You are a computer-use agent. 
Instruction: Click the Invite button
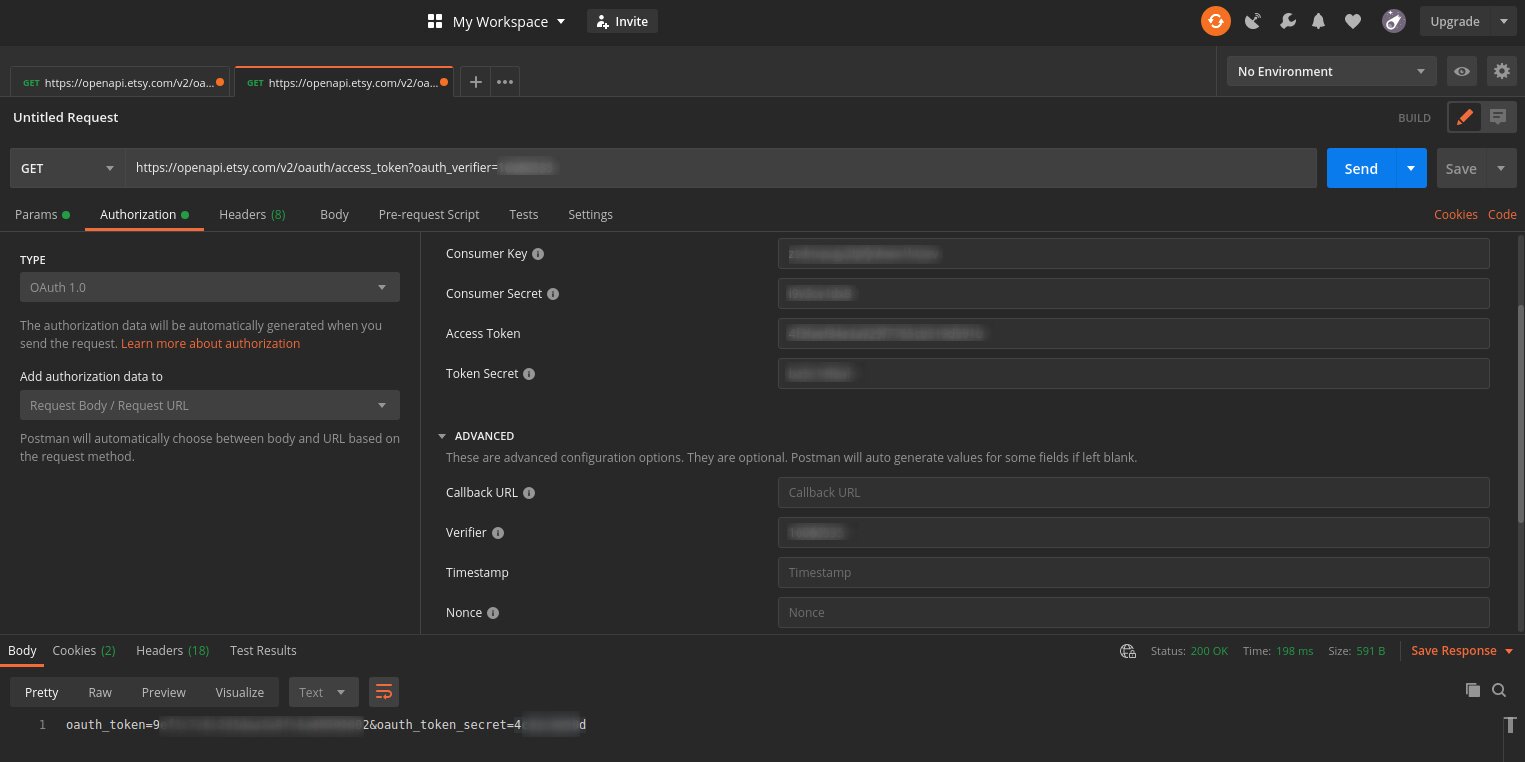click(622, 21)
